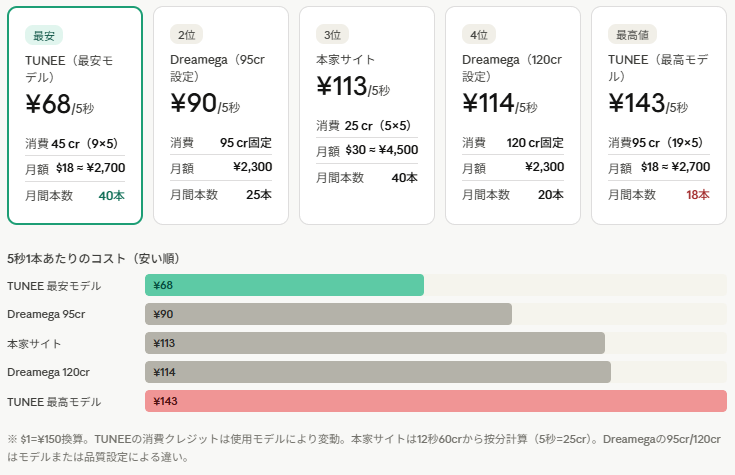The width and height of the screenshot is (735, 475).
Task: Click the ¥90 Dreamega 95cr bar
Action: pyautogui.click(x=328, y=315)
